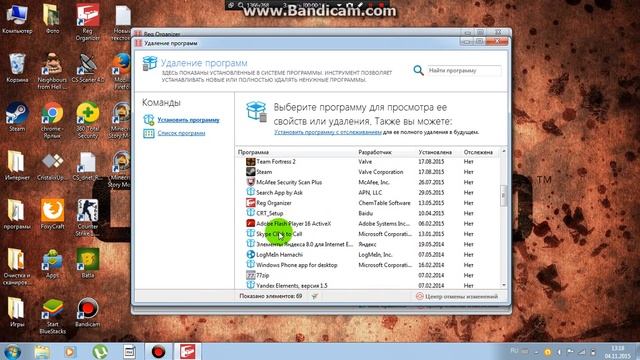640x360 pixels.
Task: Select LogMeIn Hamachi row
Action: [x=368, y=255]
